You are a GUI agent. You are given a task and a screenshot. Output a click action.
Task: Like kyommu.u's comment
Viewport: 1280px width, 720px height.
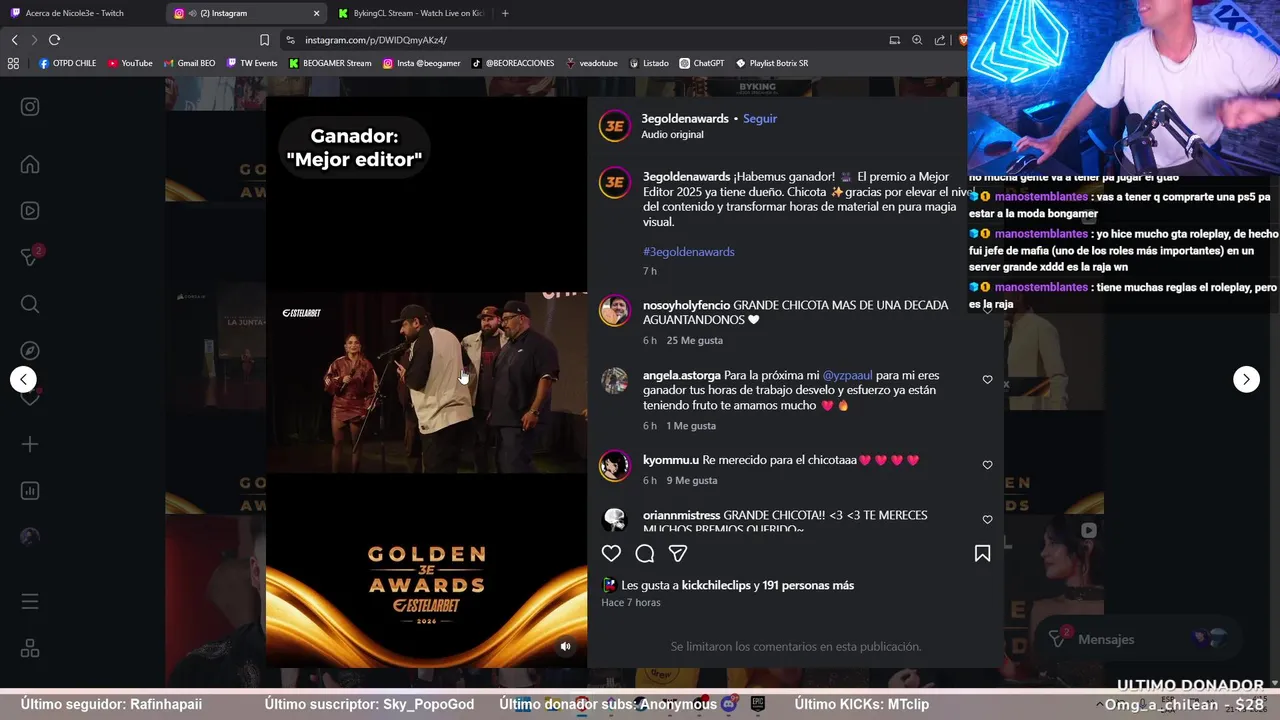[x=987, y=465]
